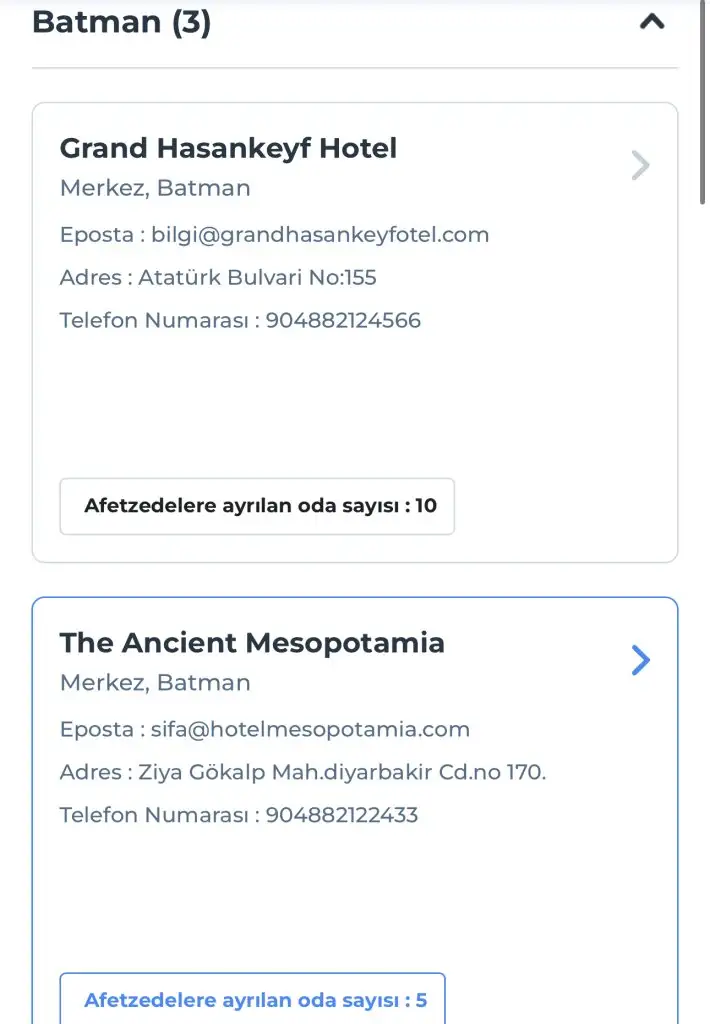Tap phone number 904882124566

click(x=343, y=320)
